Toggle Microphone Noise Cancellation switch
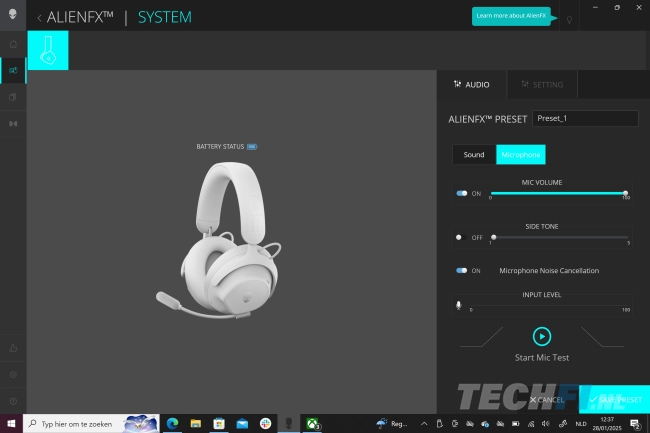This screenshot has height=433, width=650. (x=462, y=271)
